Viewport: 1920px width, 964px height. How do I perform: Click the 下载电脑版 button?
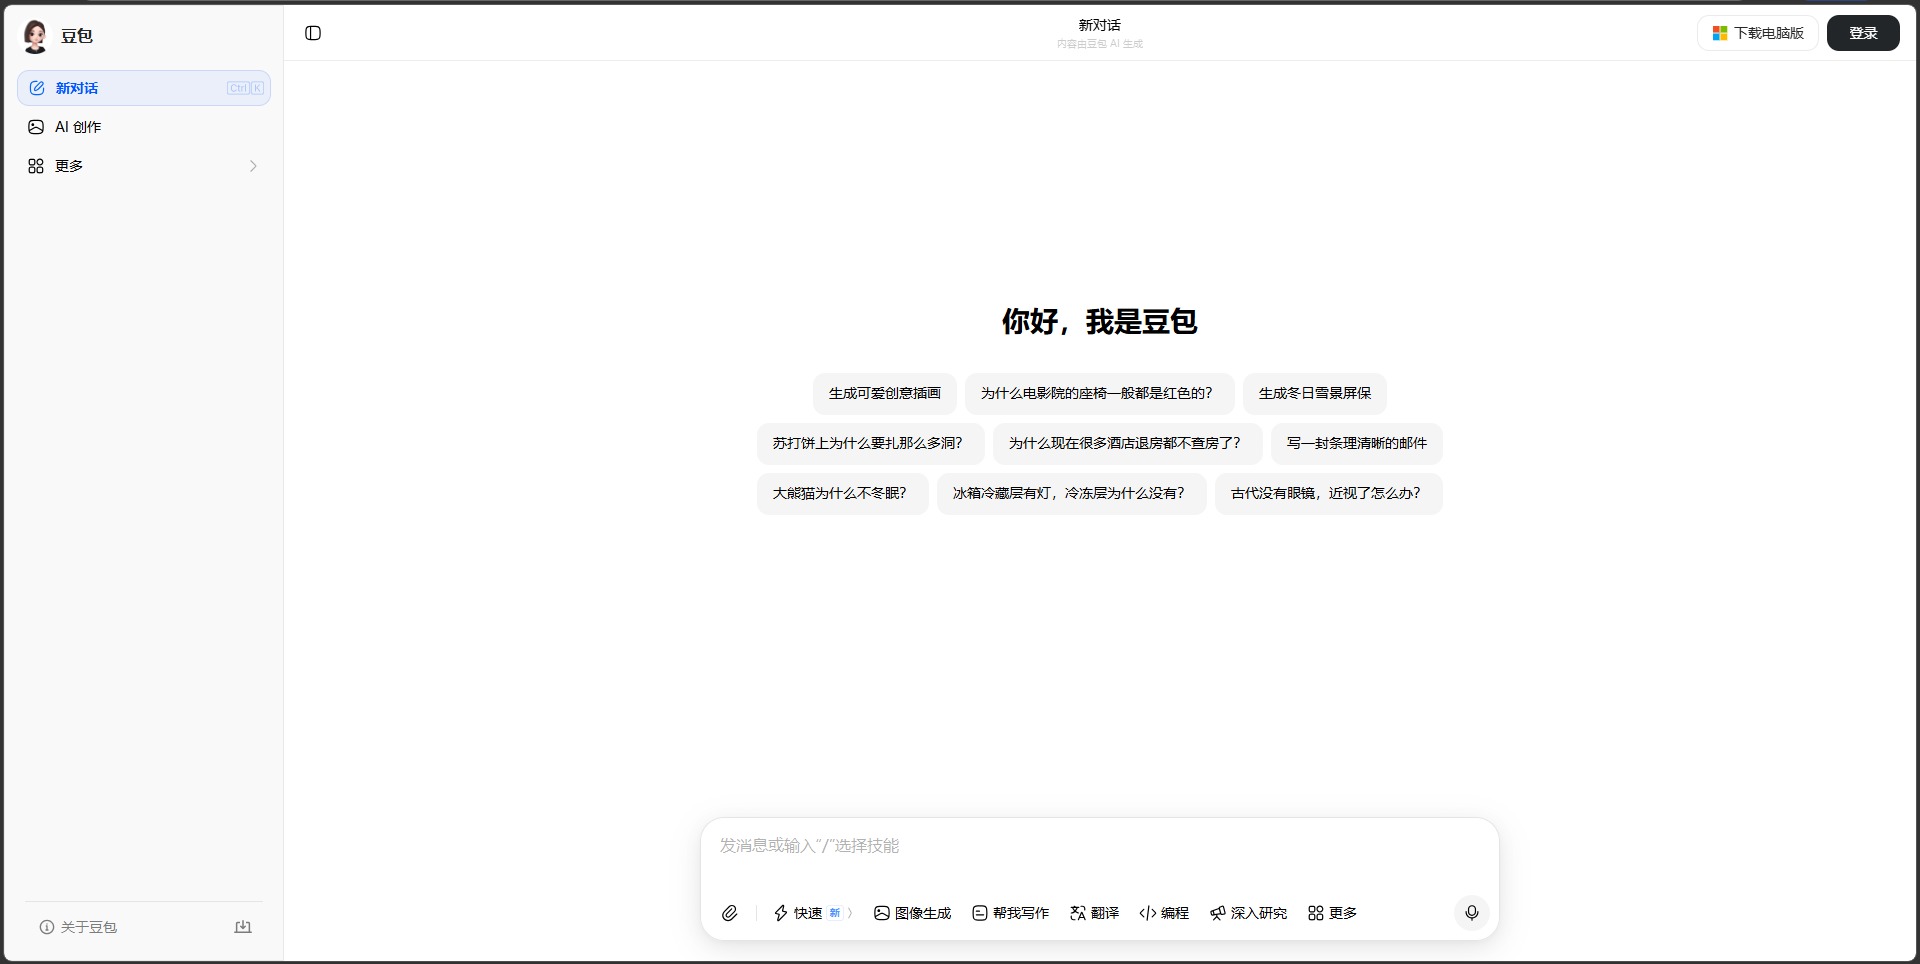(x=1757, y=33)
